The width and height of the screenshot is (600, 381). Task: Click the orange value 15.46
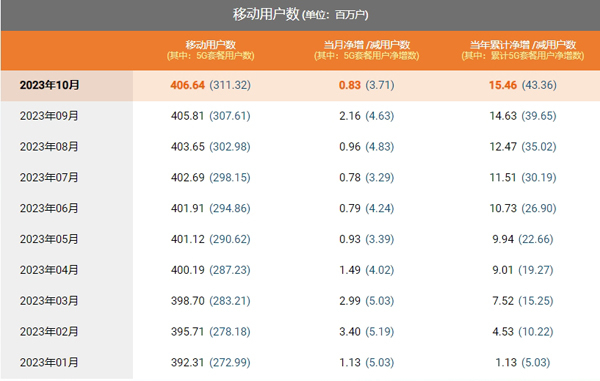[503, 85]
